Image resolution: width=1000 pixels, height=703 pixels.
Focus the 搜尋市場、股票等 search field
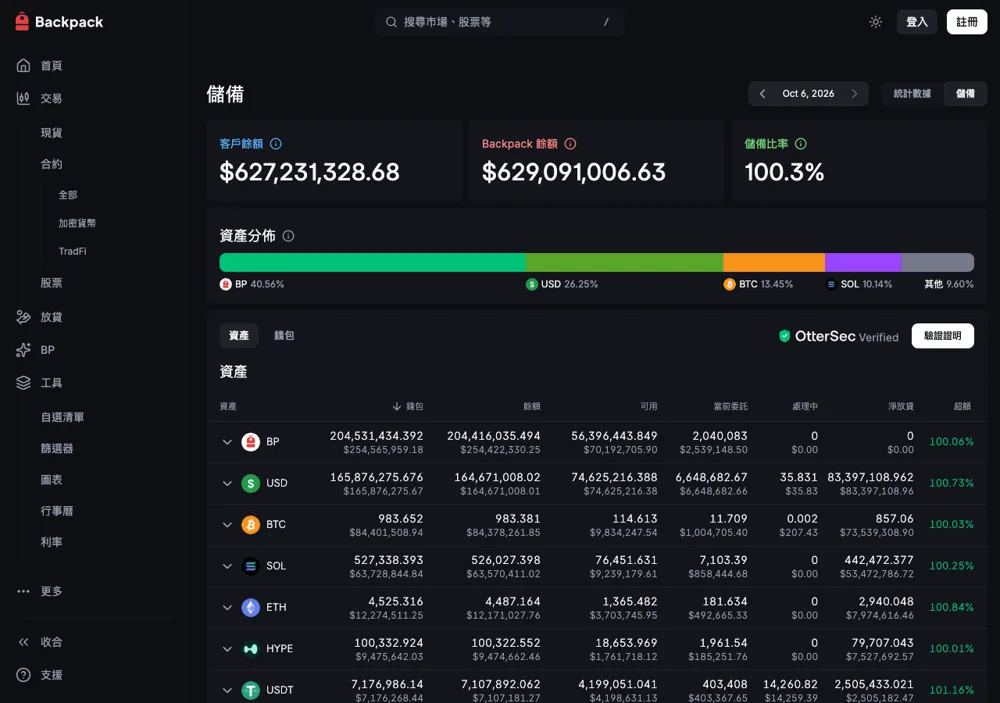[499, 22]
